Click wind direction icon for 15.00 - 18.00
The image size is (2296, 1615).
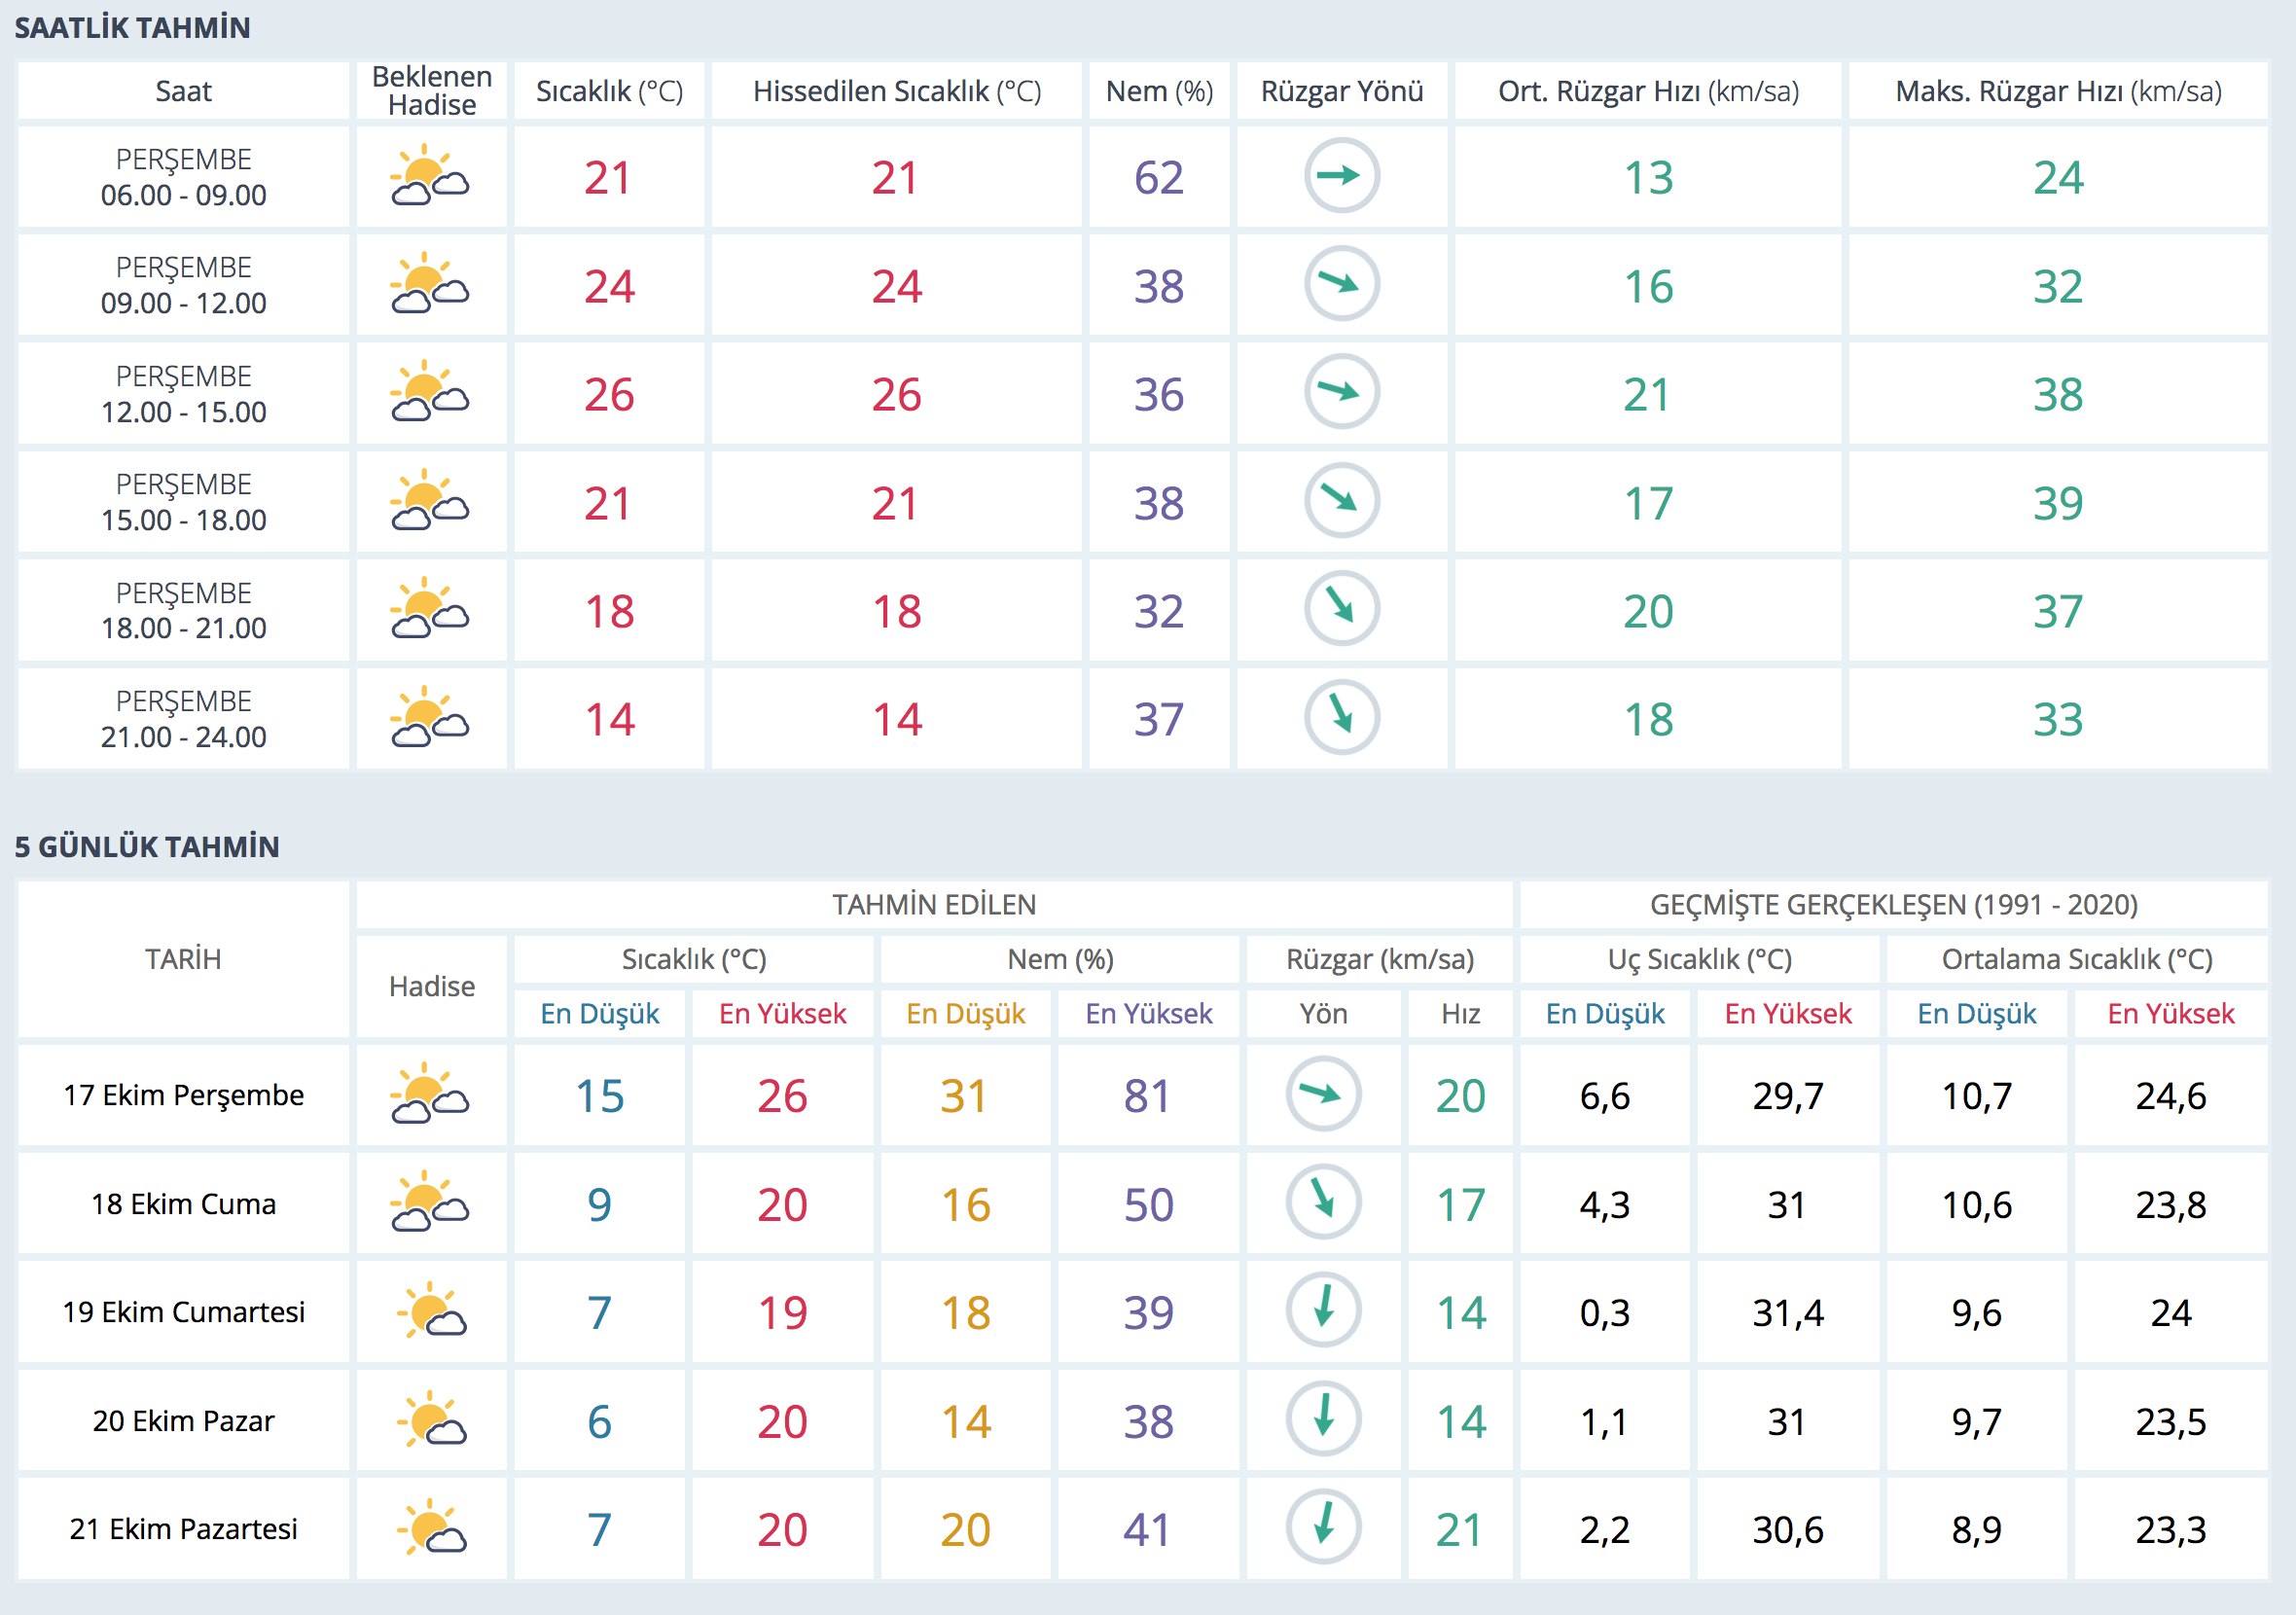[1342, 501]
